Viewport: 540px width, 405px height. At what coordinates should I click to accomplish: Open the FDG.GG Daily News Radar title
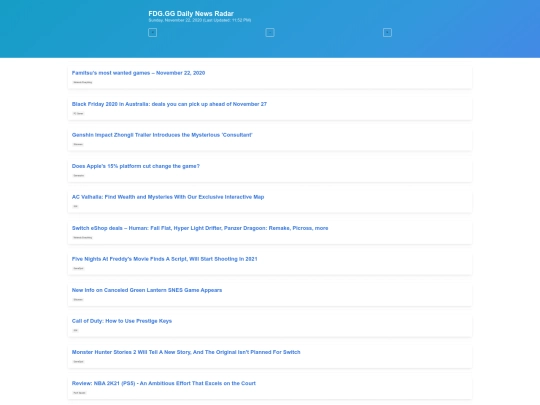point(191,13)
